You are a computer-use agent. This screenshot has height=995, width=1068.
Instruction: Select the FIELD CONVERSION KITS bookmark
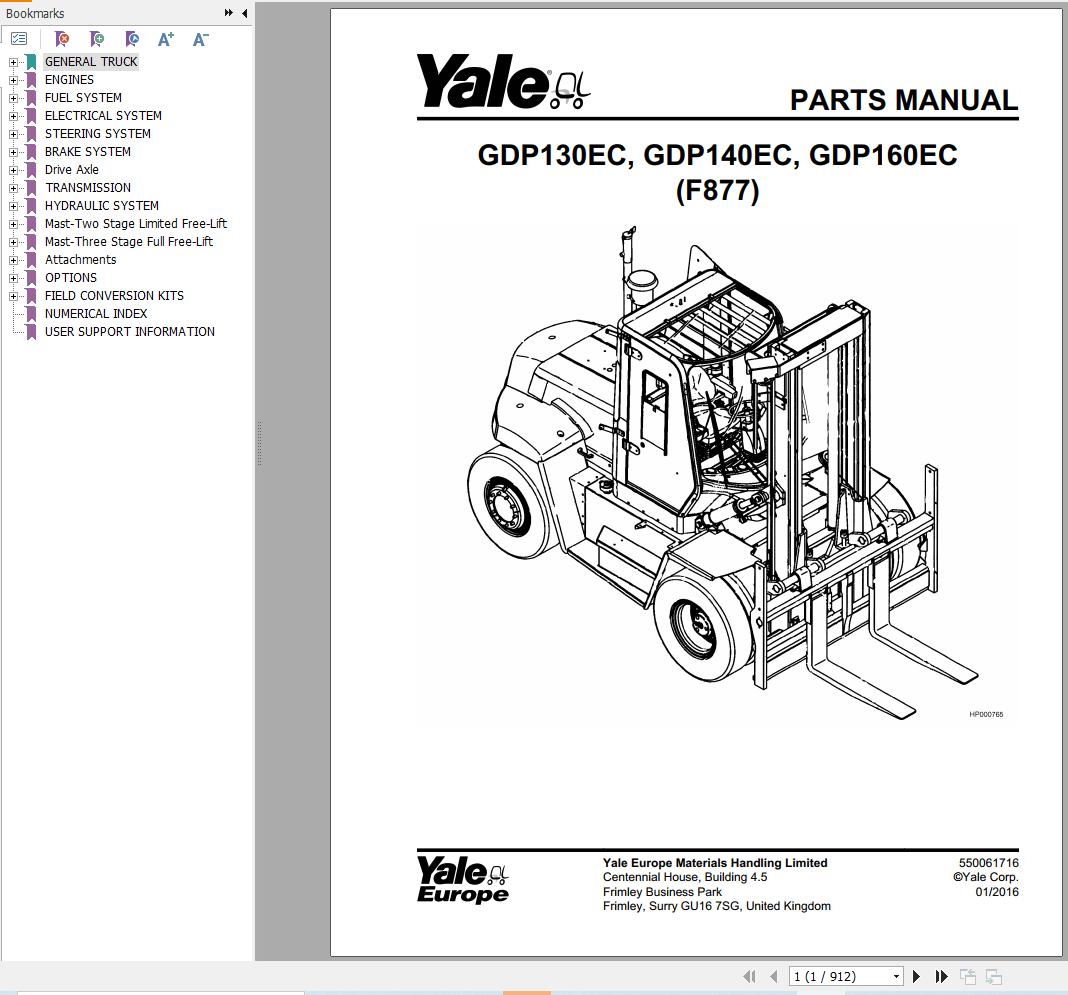[x=113, y=295]
